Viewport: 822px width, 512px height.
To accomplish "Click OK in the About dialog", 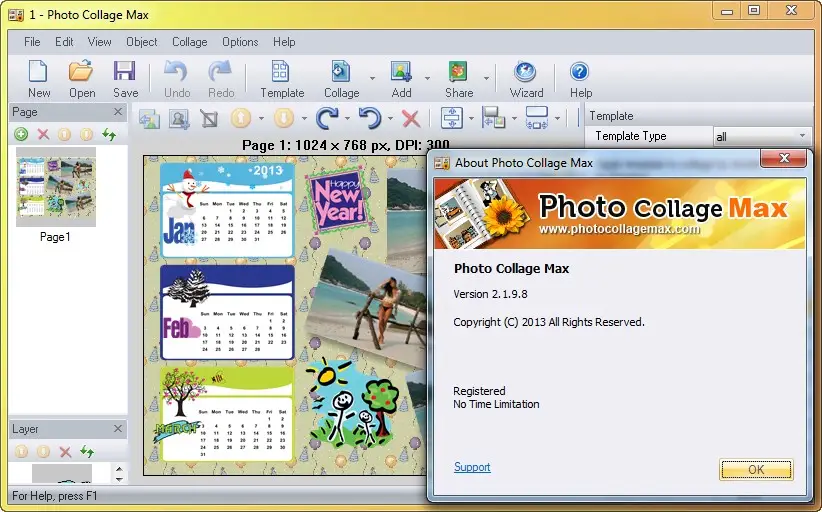I will [x=756, y=470].
